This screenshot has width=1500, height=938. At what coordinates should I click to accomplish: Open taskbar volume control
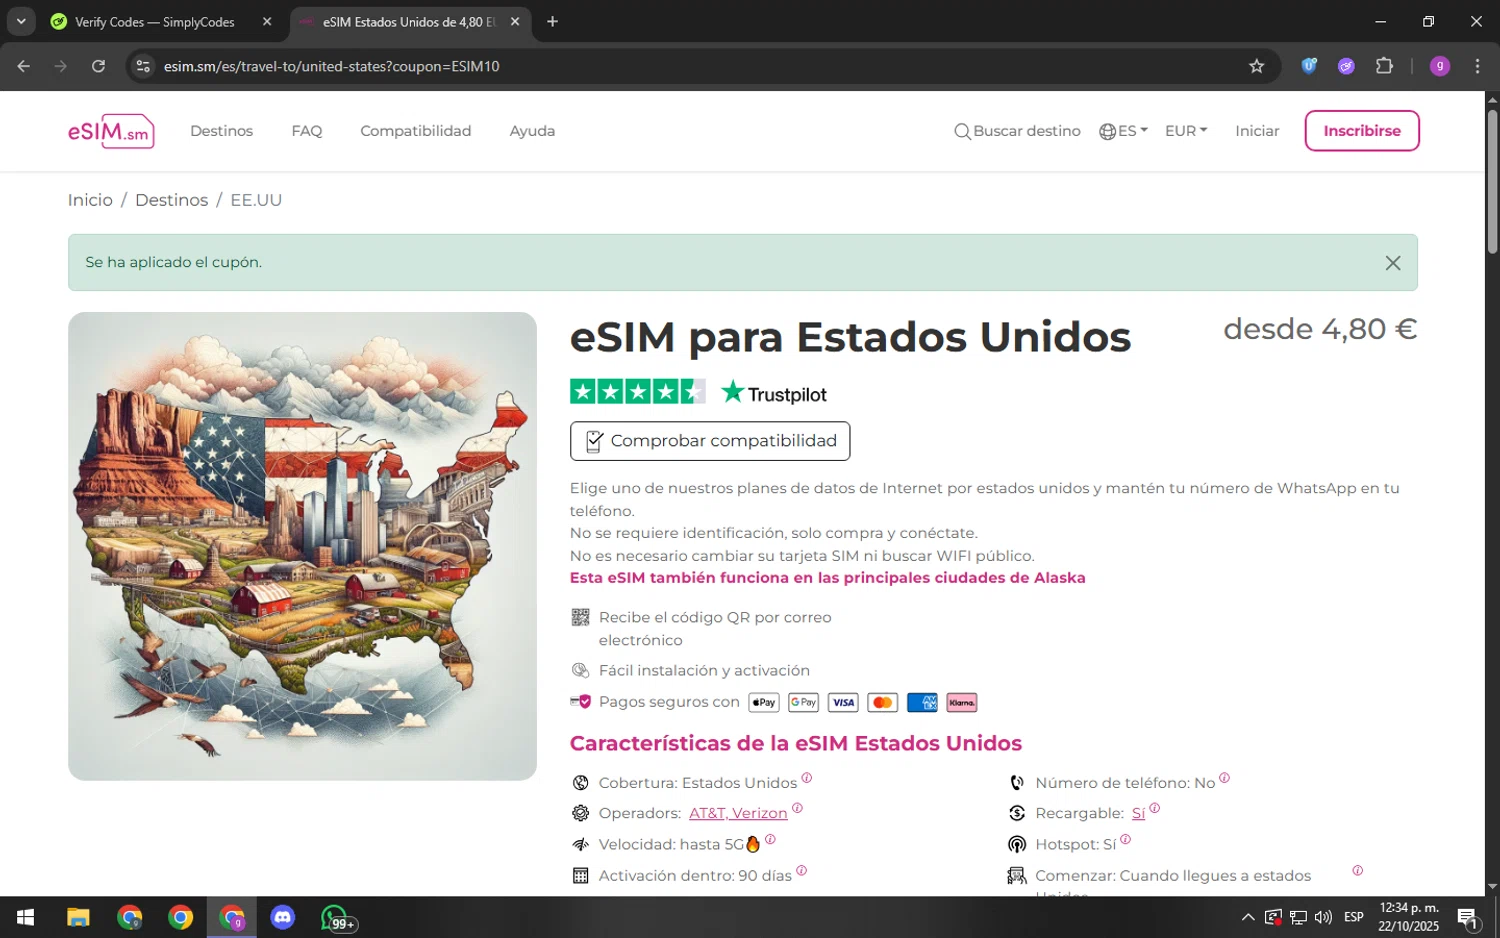pyautogui.click(x=1323, y=917)
